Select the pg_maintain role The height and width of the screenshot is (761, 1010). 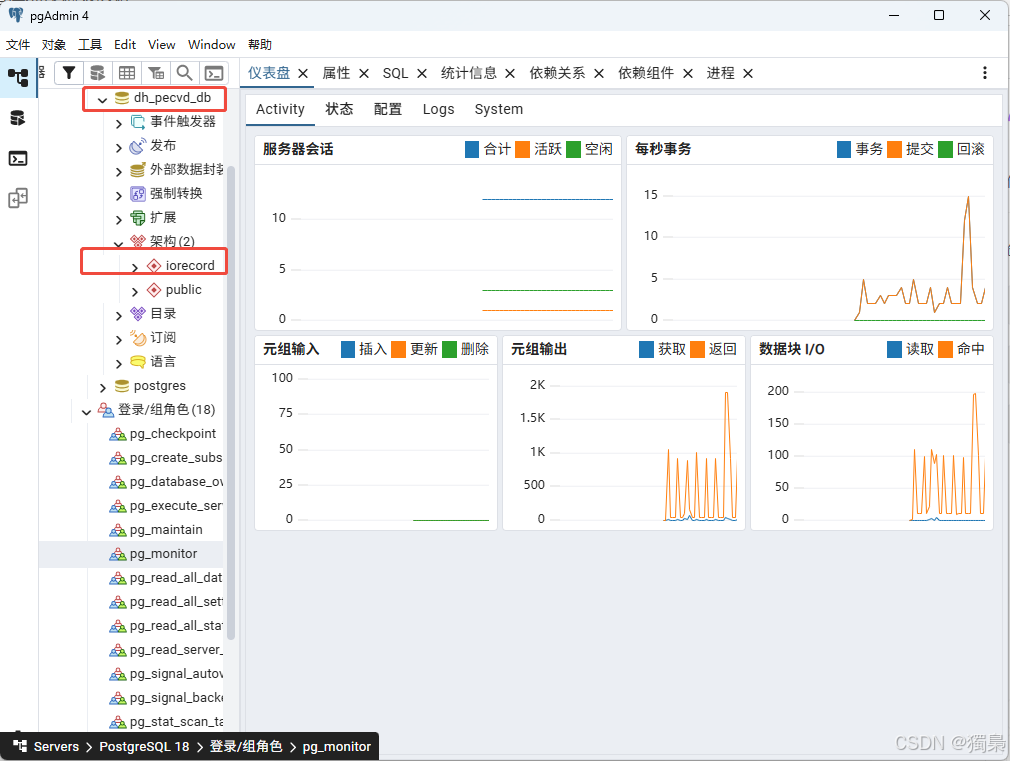tap(166, 530)
